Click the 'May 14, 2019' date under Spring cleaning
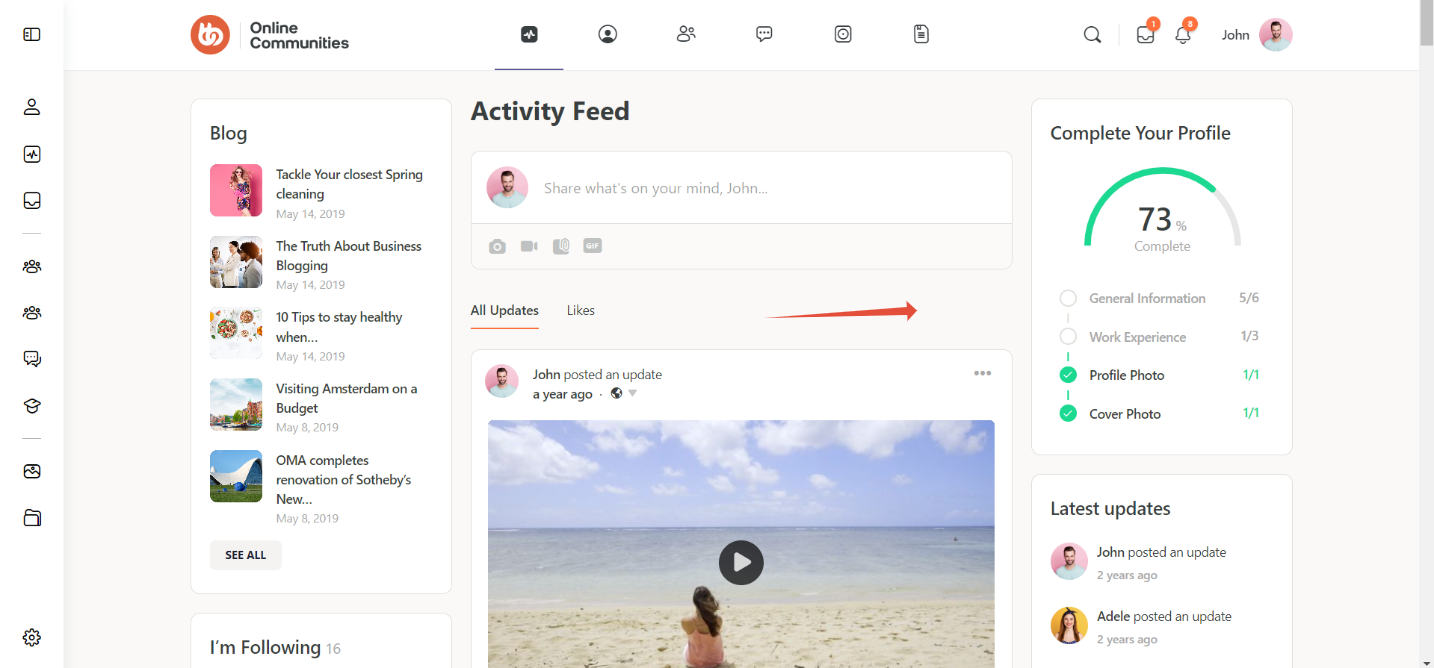1434x668 pixels. (x=310, y=214)
